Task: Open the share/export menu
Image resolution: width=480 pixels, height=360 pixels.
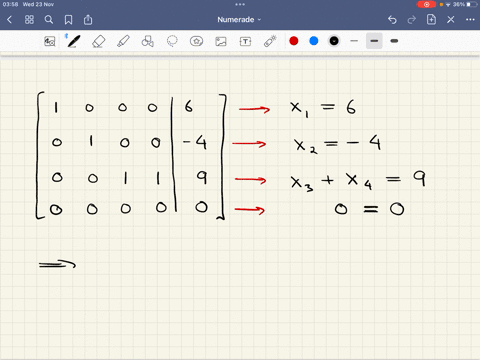Action: [88, 19]
